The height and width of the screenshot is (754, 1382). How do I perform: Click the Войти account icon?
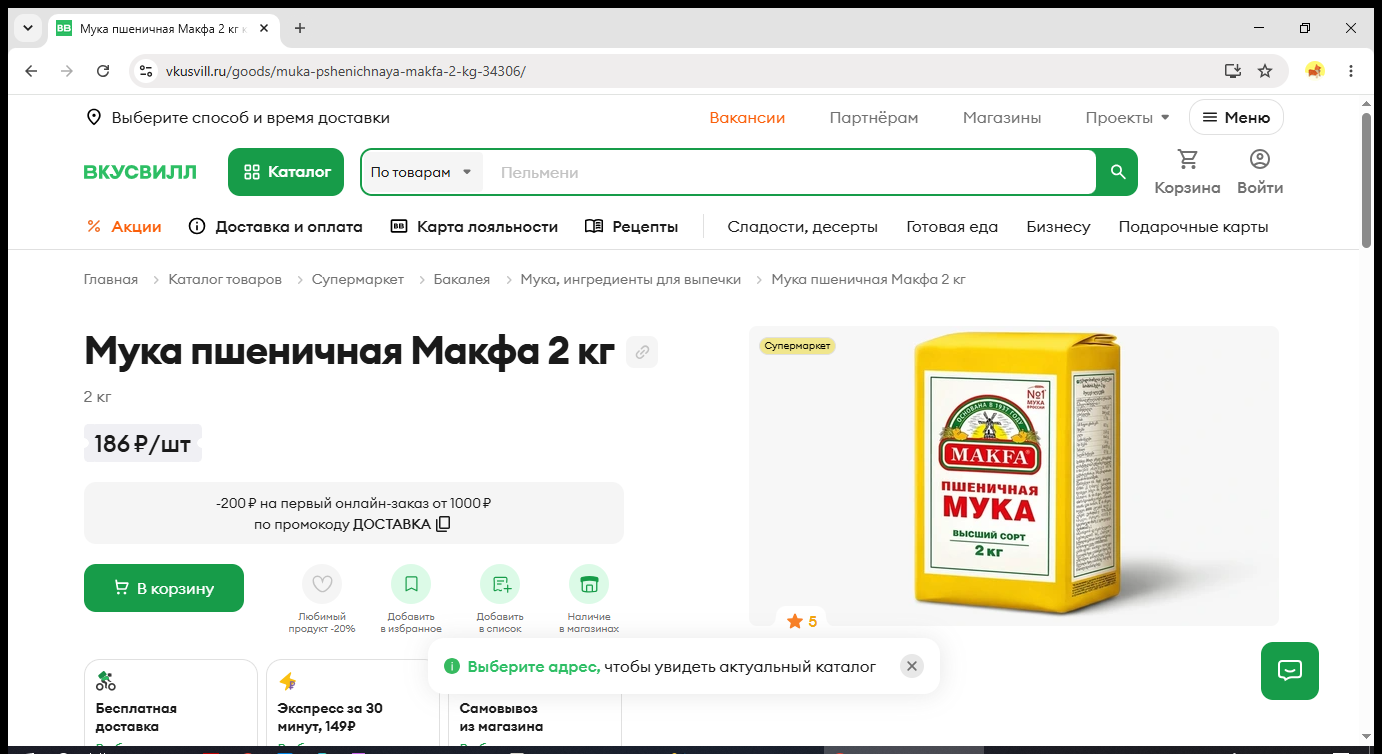click(x=1260, y=172)
